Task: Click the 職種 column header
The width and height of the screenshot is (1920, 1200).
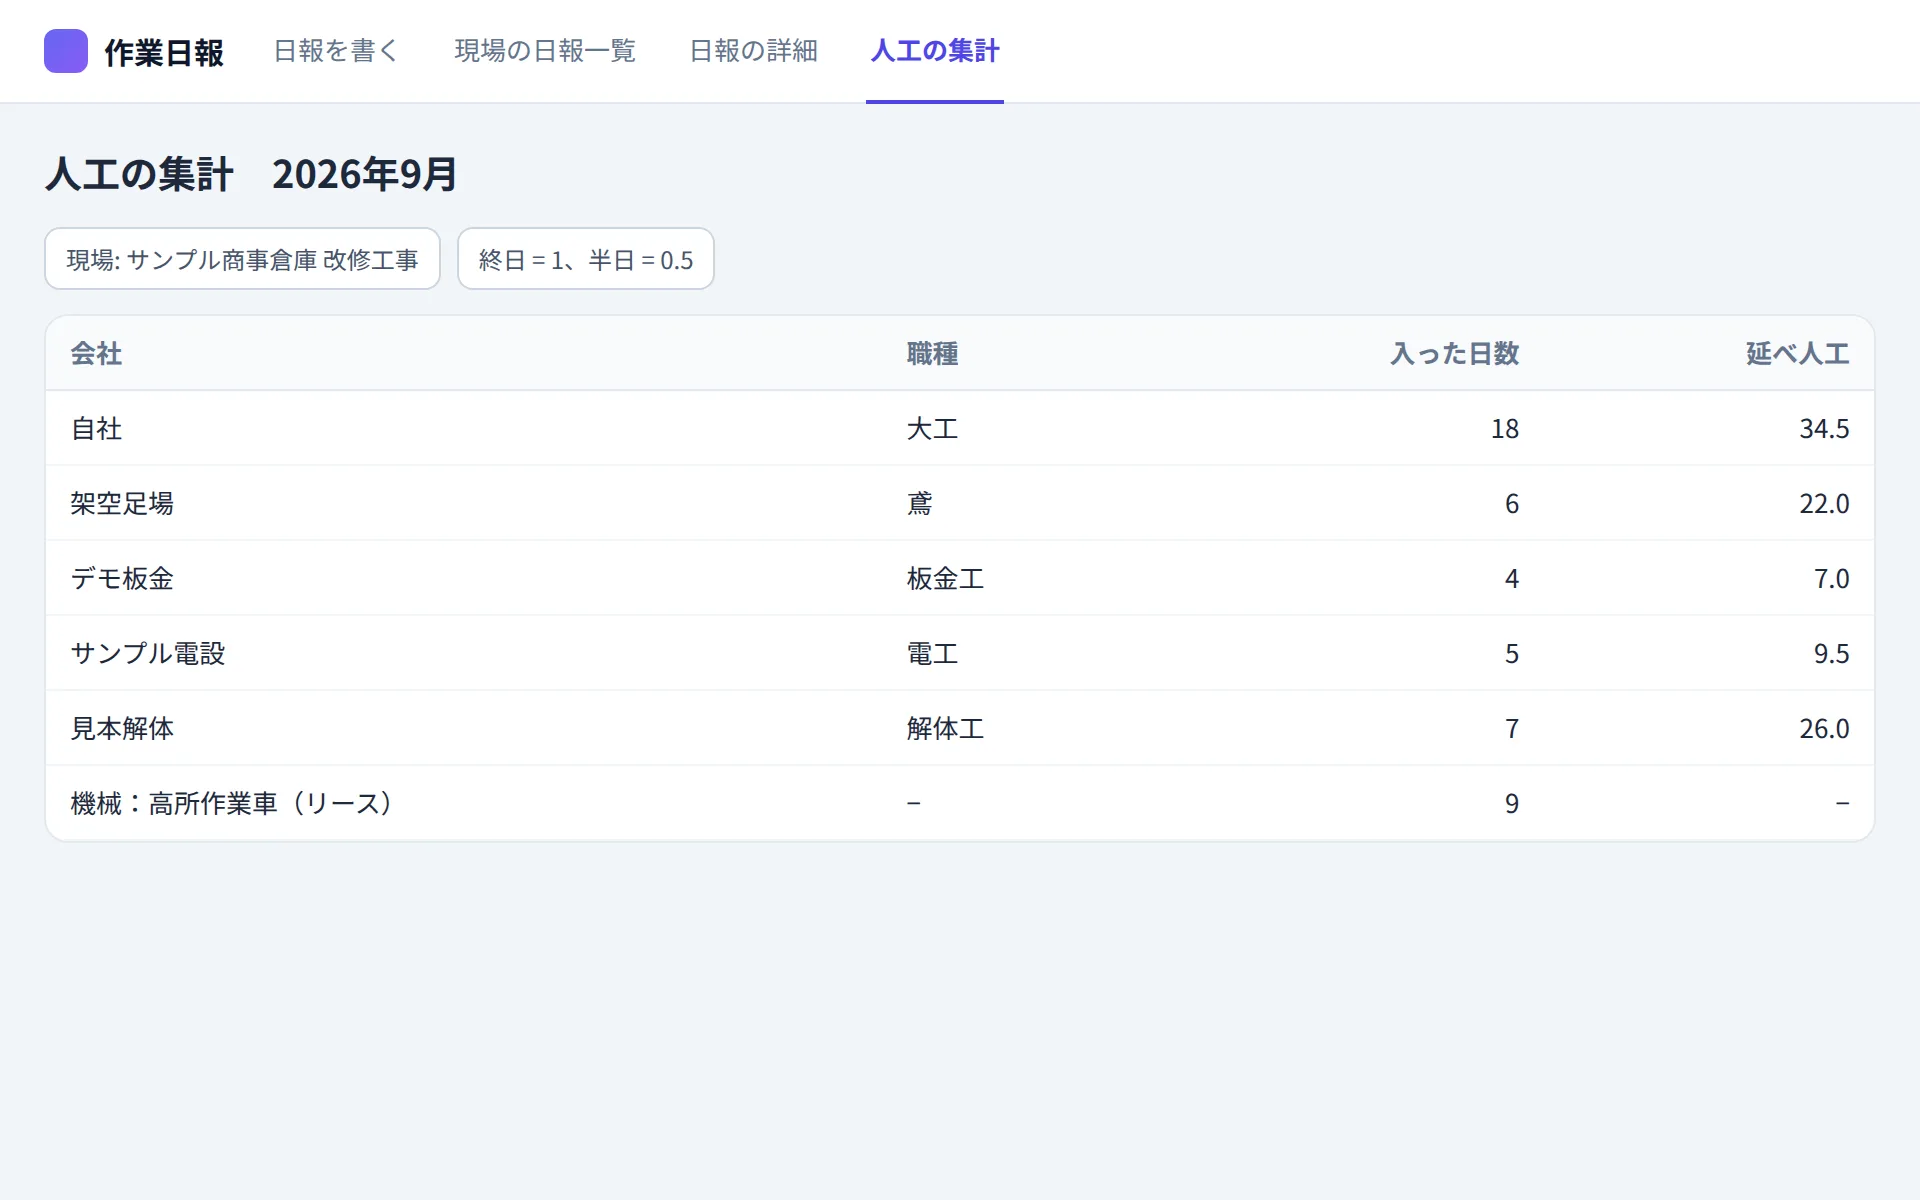Action: coord(933,353)
